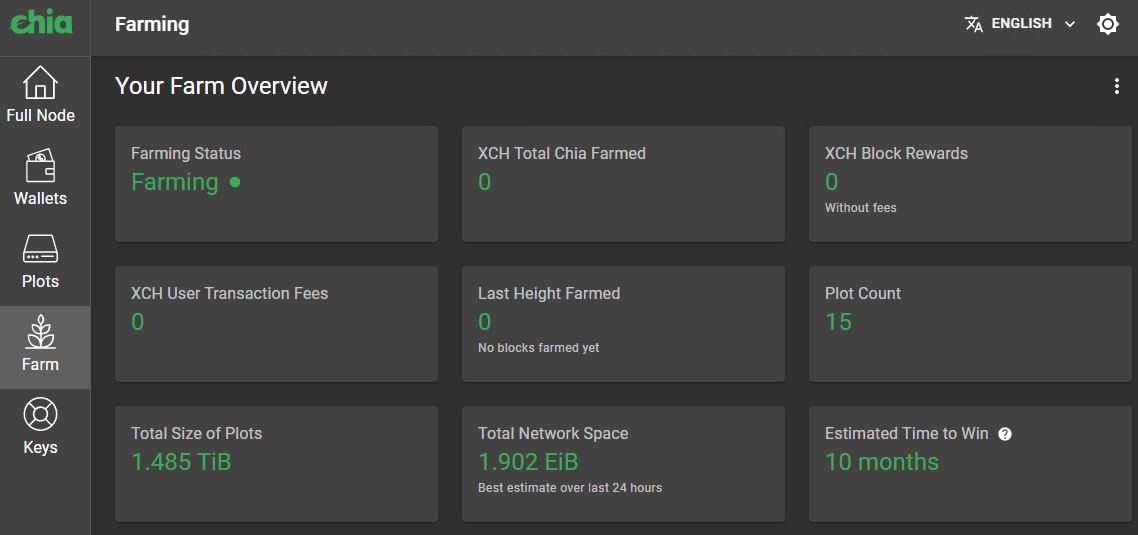
Task: Open the Plots section
Action: coord(40,261)
